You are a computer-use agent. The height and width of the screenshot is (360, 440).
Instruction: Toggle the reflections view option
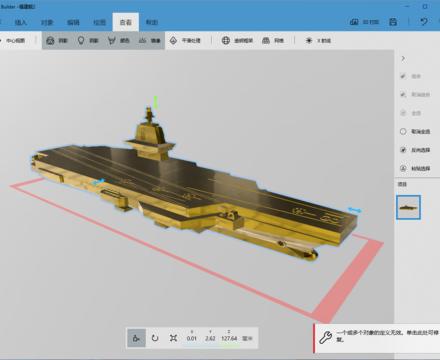coord(149,40)
